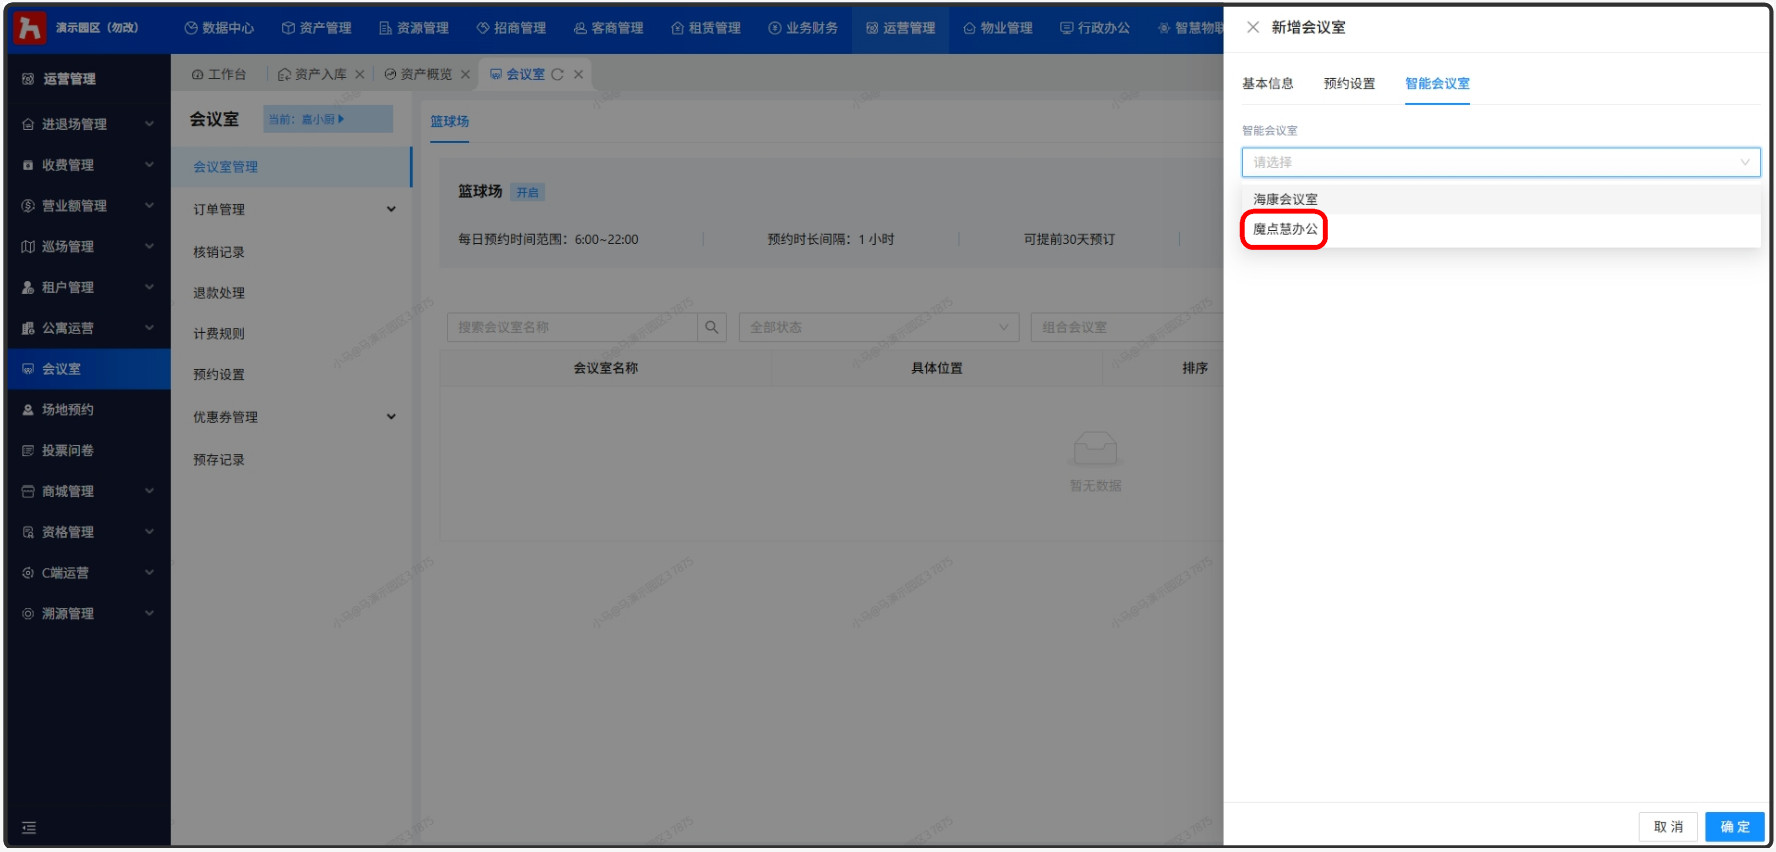Screen dimensions: 1776x852
Task: Click the search magnifier icon for 会议室名称
Action: click(x=712, y=327)
